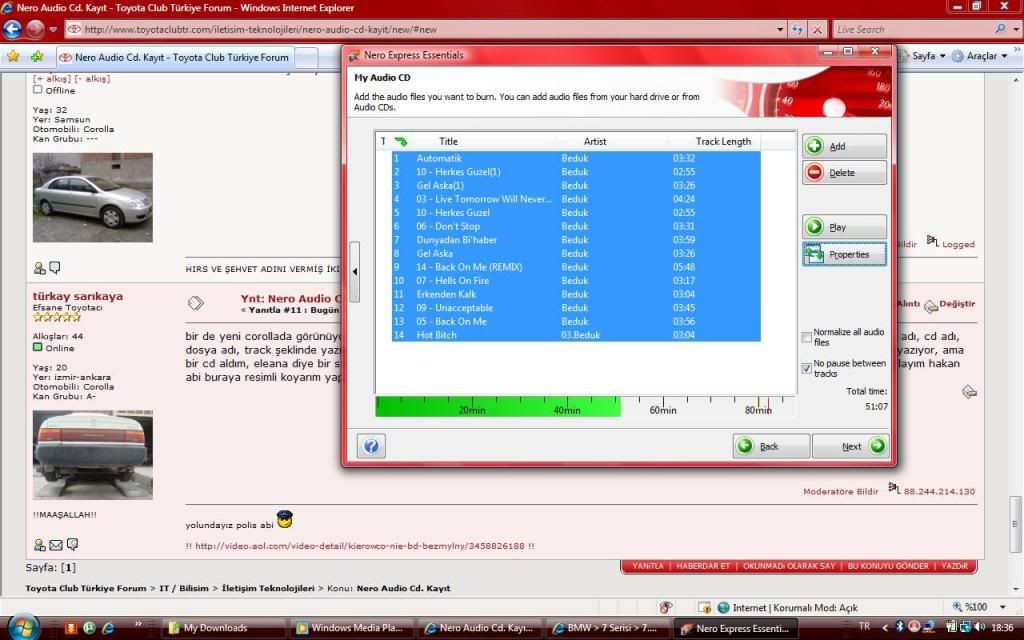The image size is (1024, 640).
Task: Enable Normalize all audio files checkbox
Action: [807, 337]
